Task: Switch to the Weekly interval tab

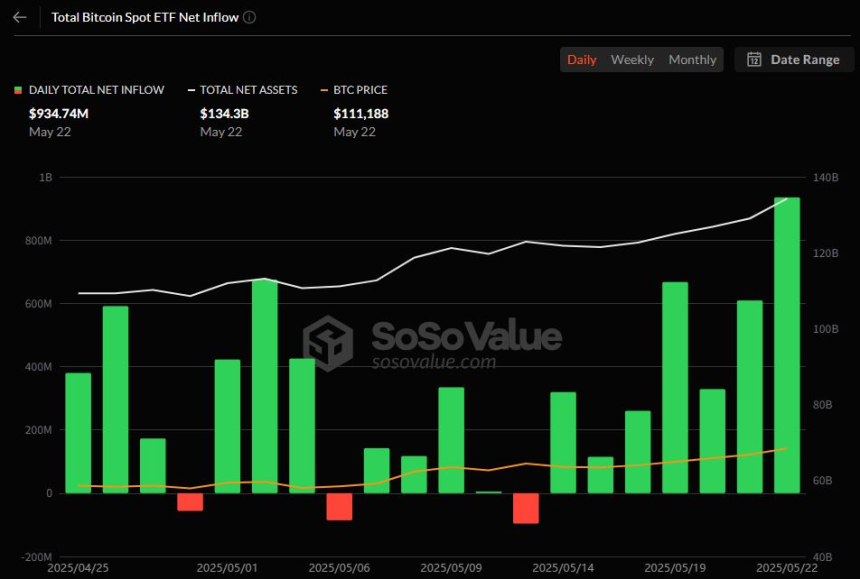Action: click(632, 59)
